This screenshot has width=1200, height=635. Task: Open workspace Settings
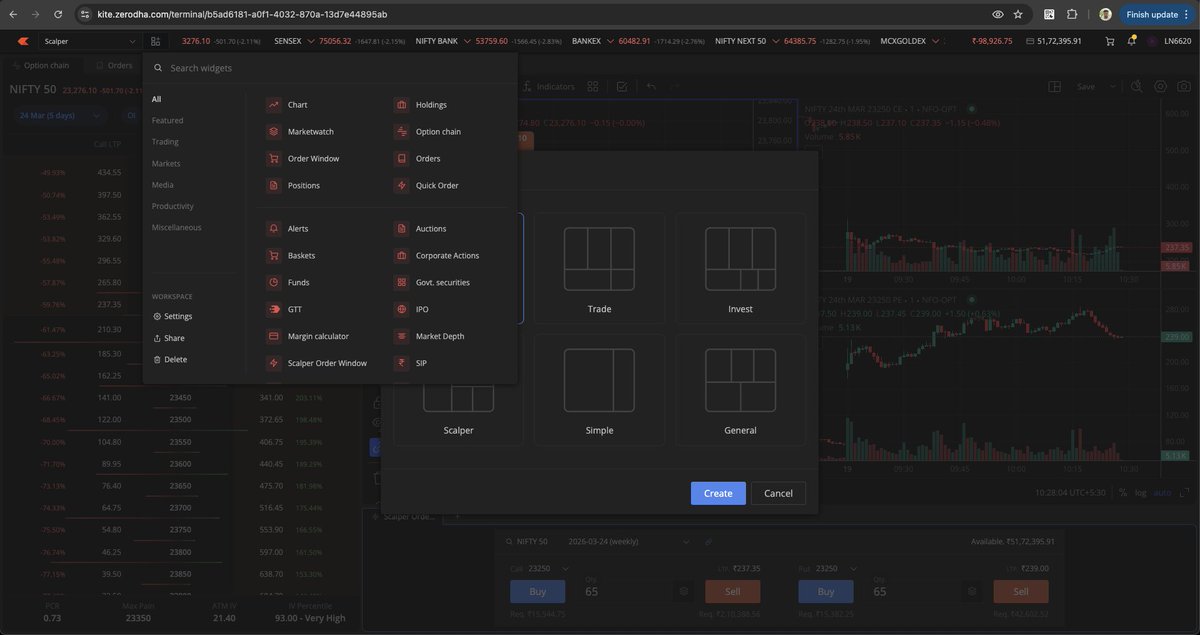click(172, 316)
